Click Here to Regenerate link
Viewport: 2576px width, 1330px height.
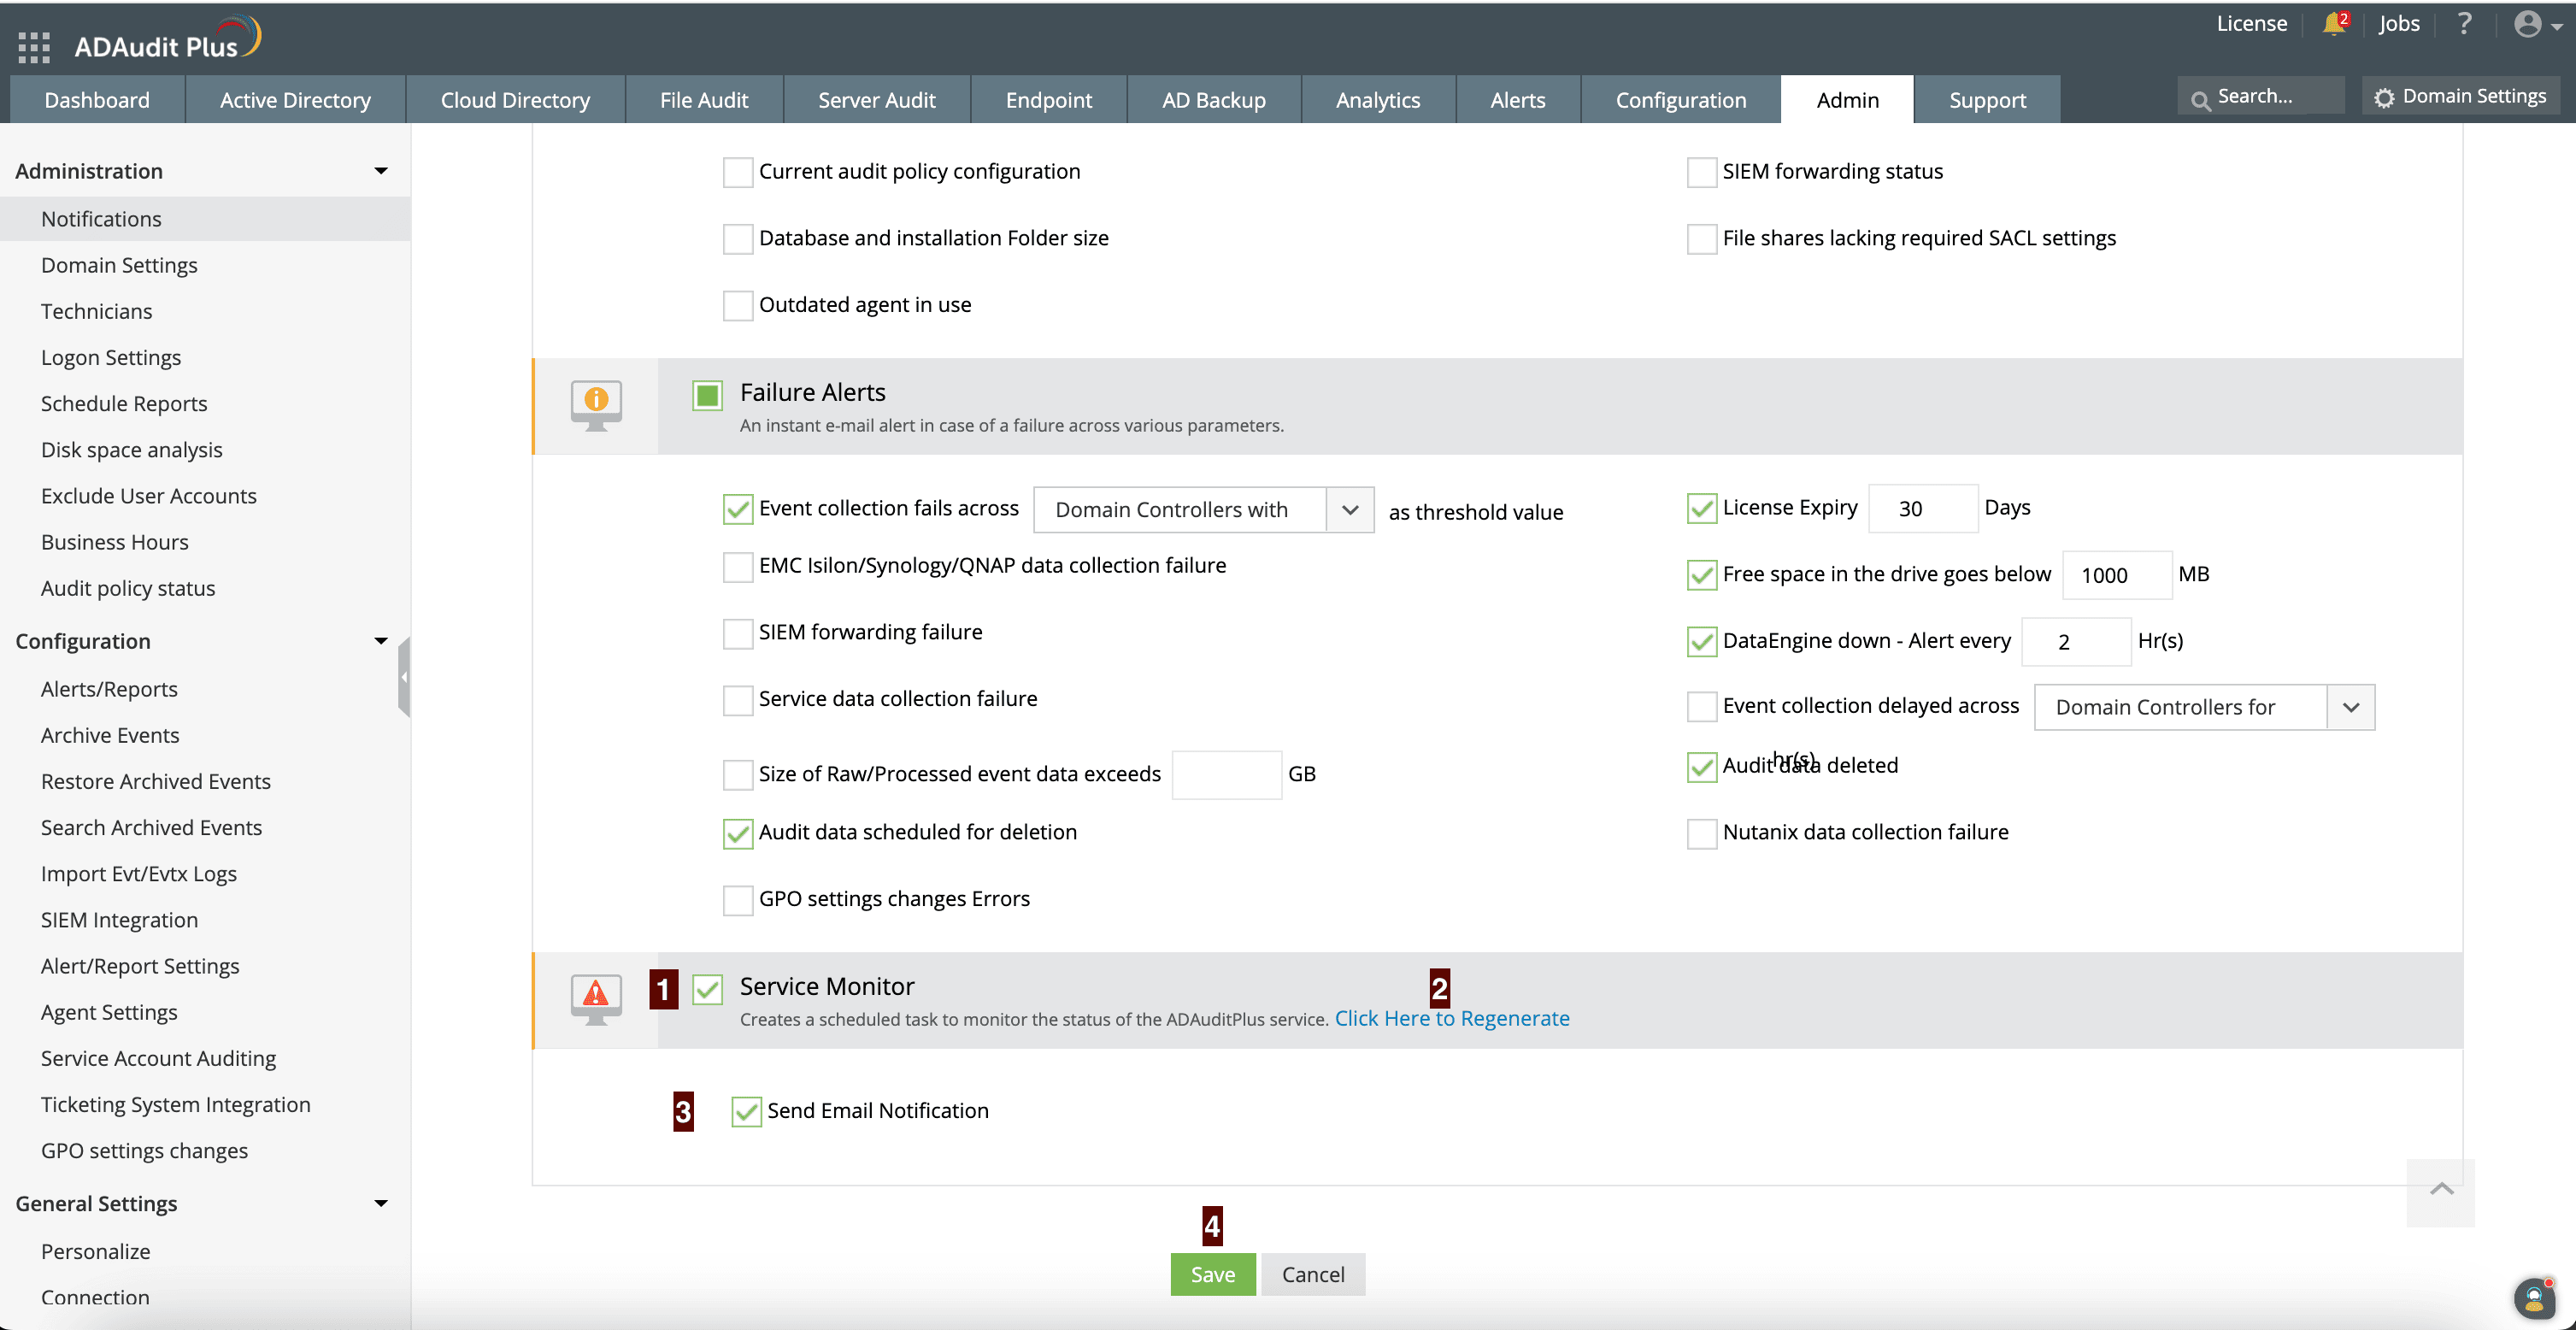coord(1452,1018)
